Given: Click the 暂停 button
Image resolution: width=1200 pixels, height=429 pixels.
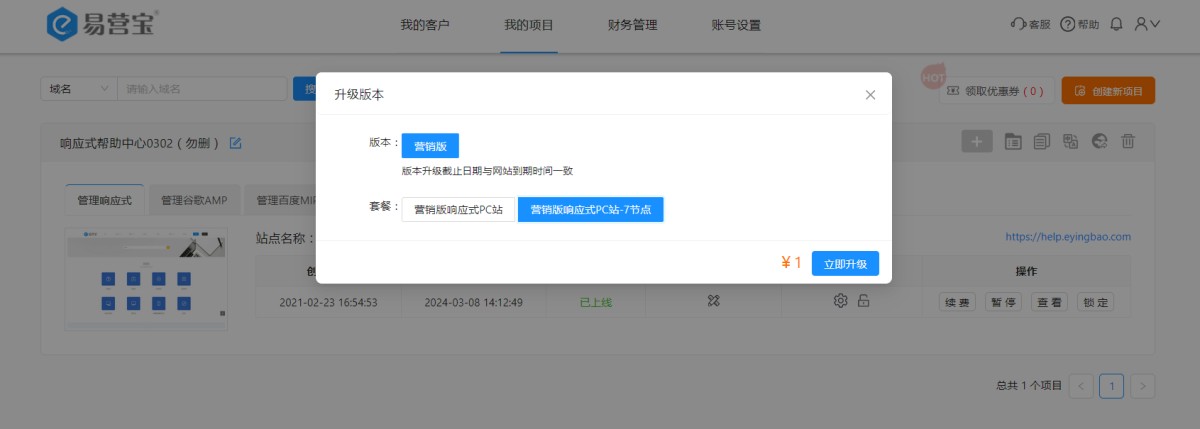Looking at the screenshot, I should 1004,302.
